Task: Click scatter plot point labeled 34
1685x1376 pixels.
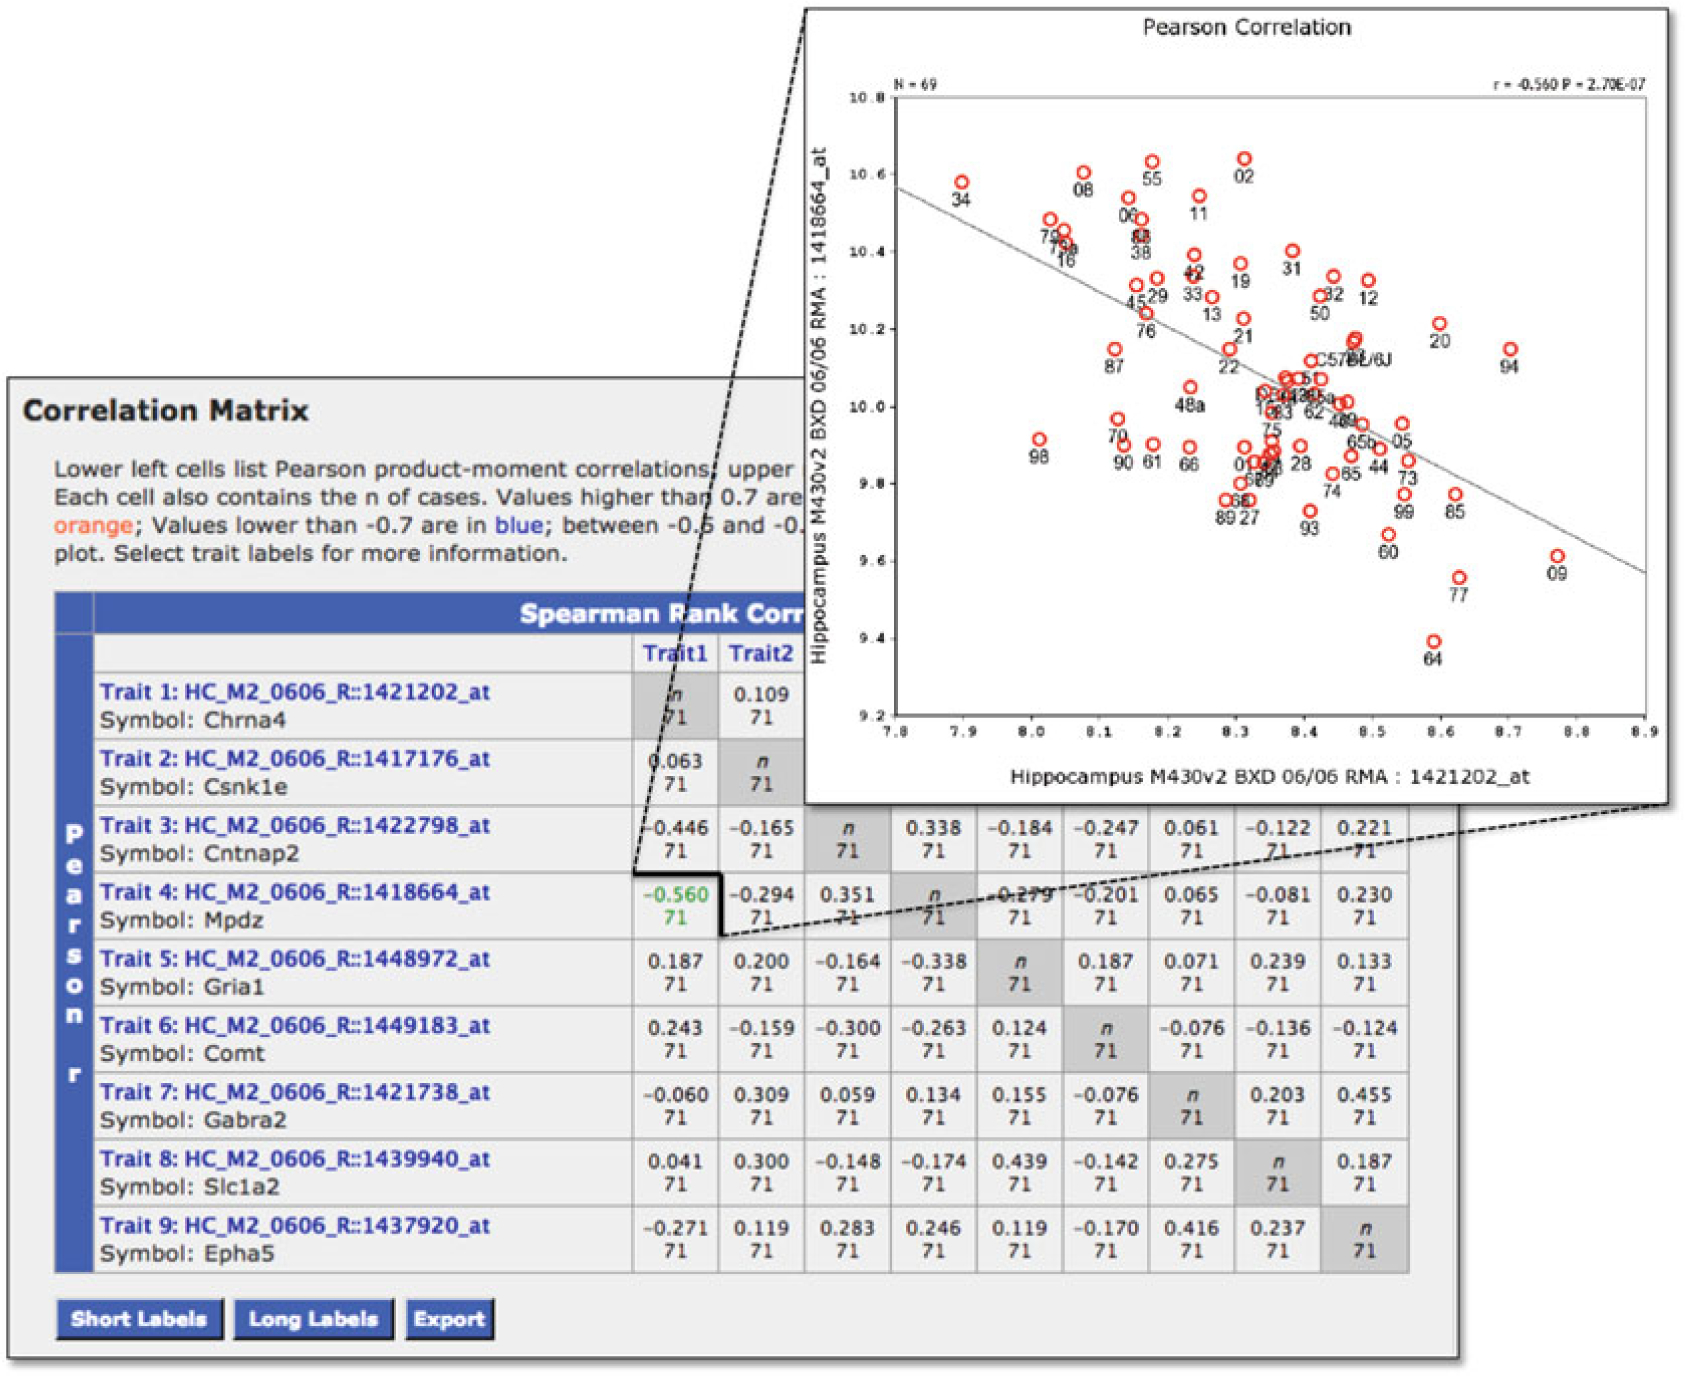Action: pyautogui.click(x=962, y=183)
